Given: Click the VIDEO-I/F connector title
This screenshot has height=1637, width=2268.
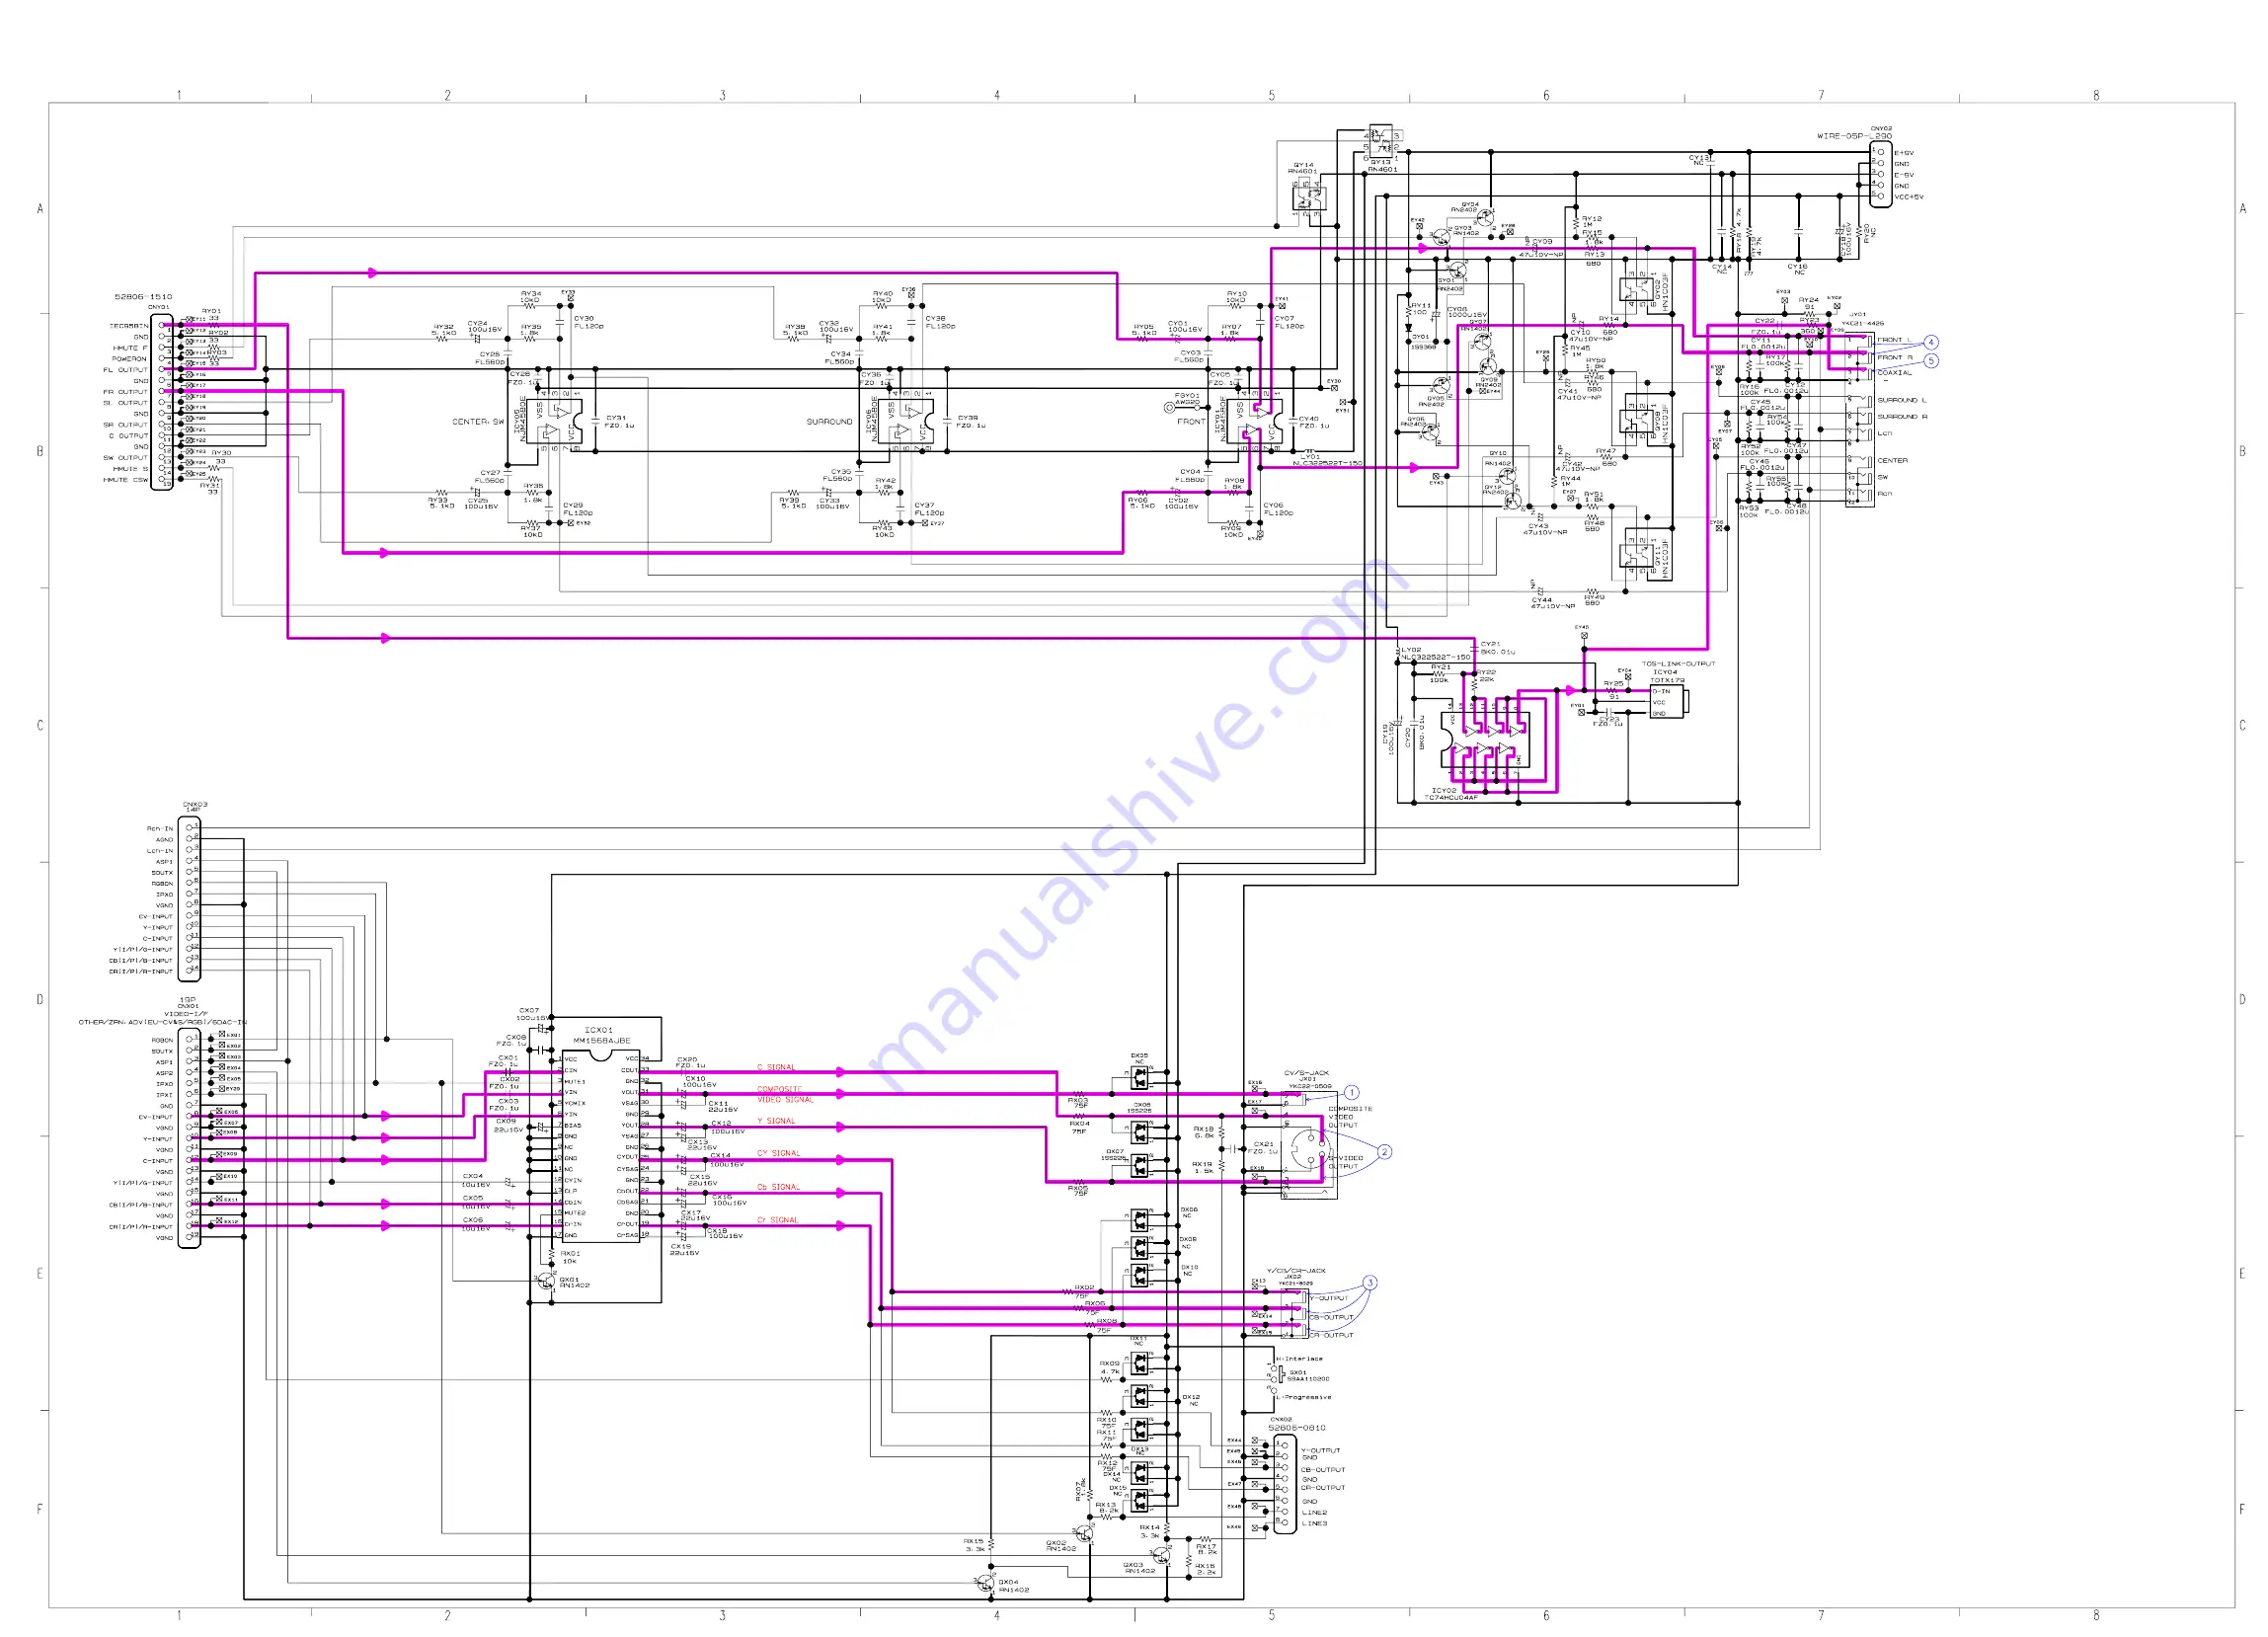Looking at the screenshot, I should pyautogui.click(x=186, y=1013).
